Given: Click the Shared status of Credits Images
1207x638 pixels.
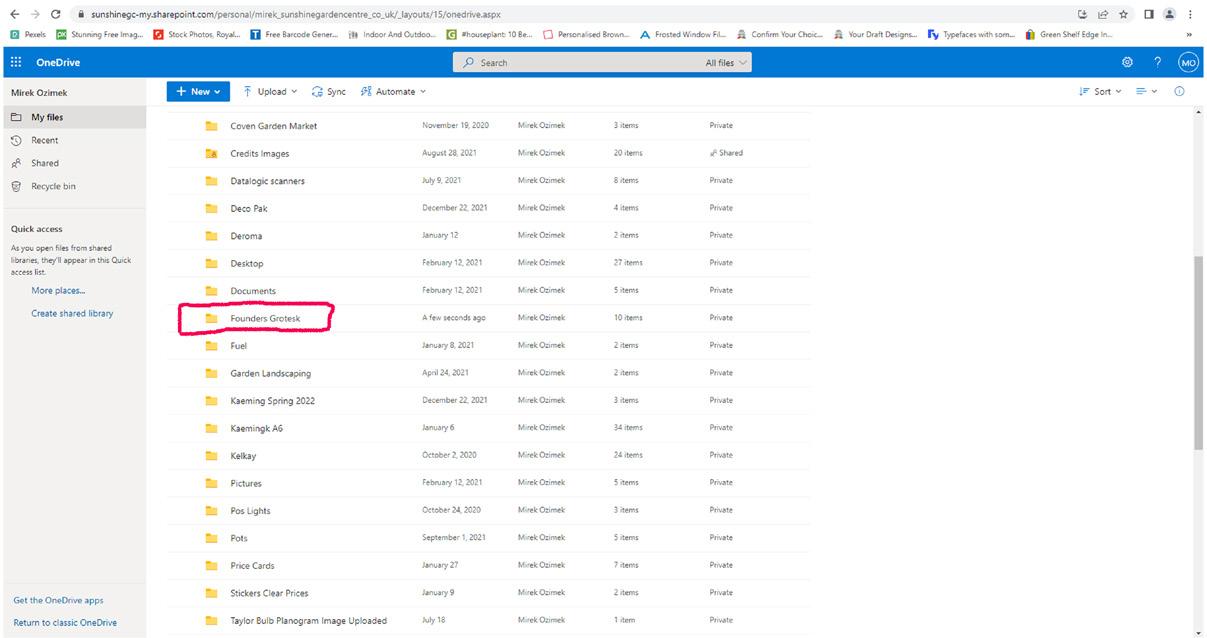Looking at the screenshot, I should 727,153.
